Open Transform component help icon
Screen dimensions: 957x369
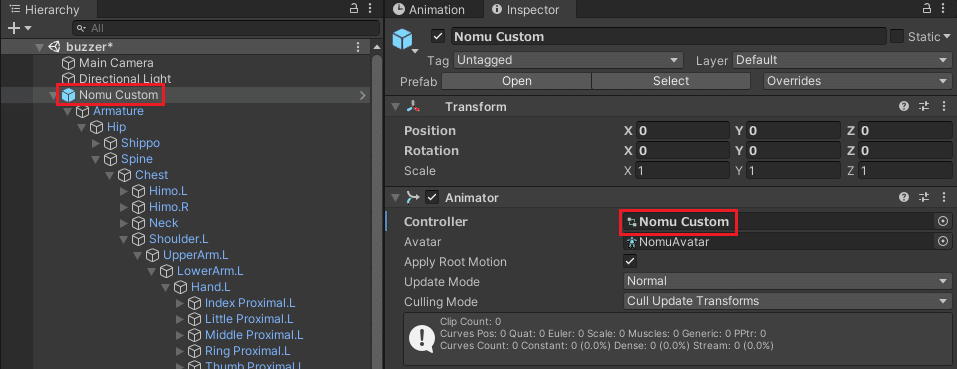point(904,106)
